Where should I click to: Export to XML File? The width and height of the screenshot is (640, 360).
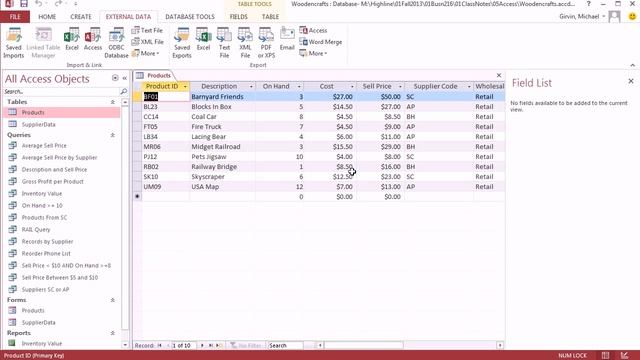[x=245, y=43]
